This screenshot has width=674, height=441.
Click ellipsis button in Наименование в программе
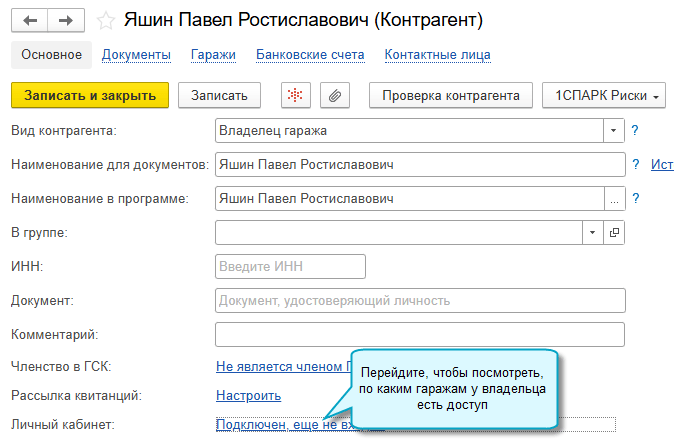tap(614, 198)
